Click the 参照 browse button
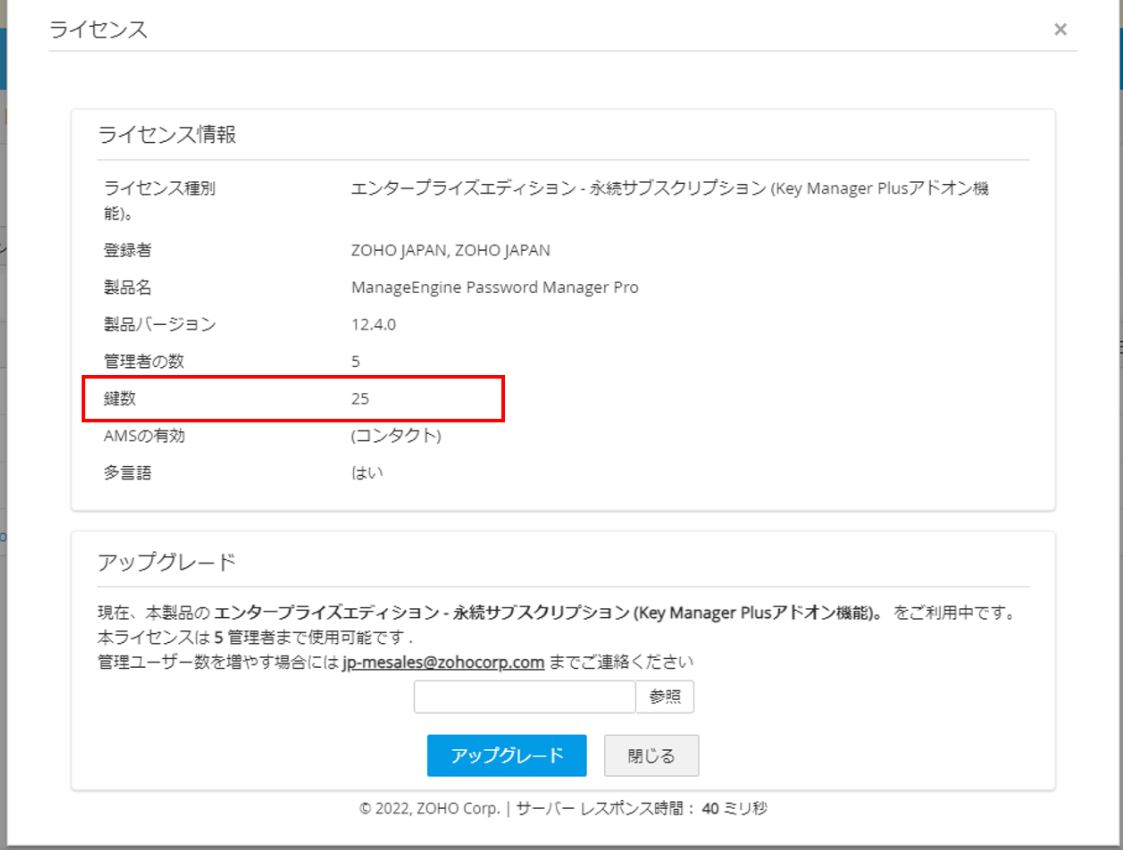Viewport: 1123px width, 850px height. pyautogui.click(x=665, y=697)
